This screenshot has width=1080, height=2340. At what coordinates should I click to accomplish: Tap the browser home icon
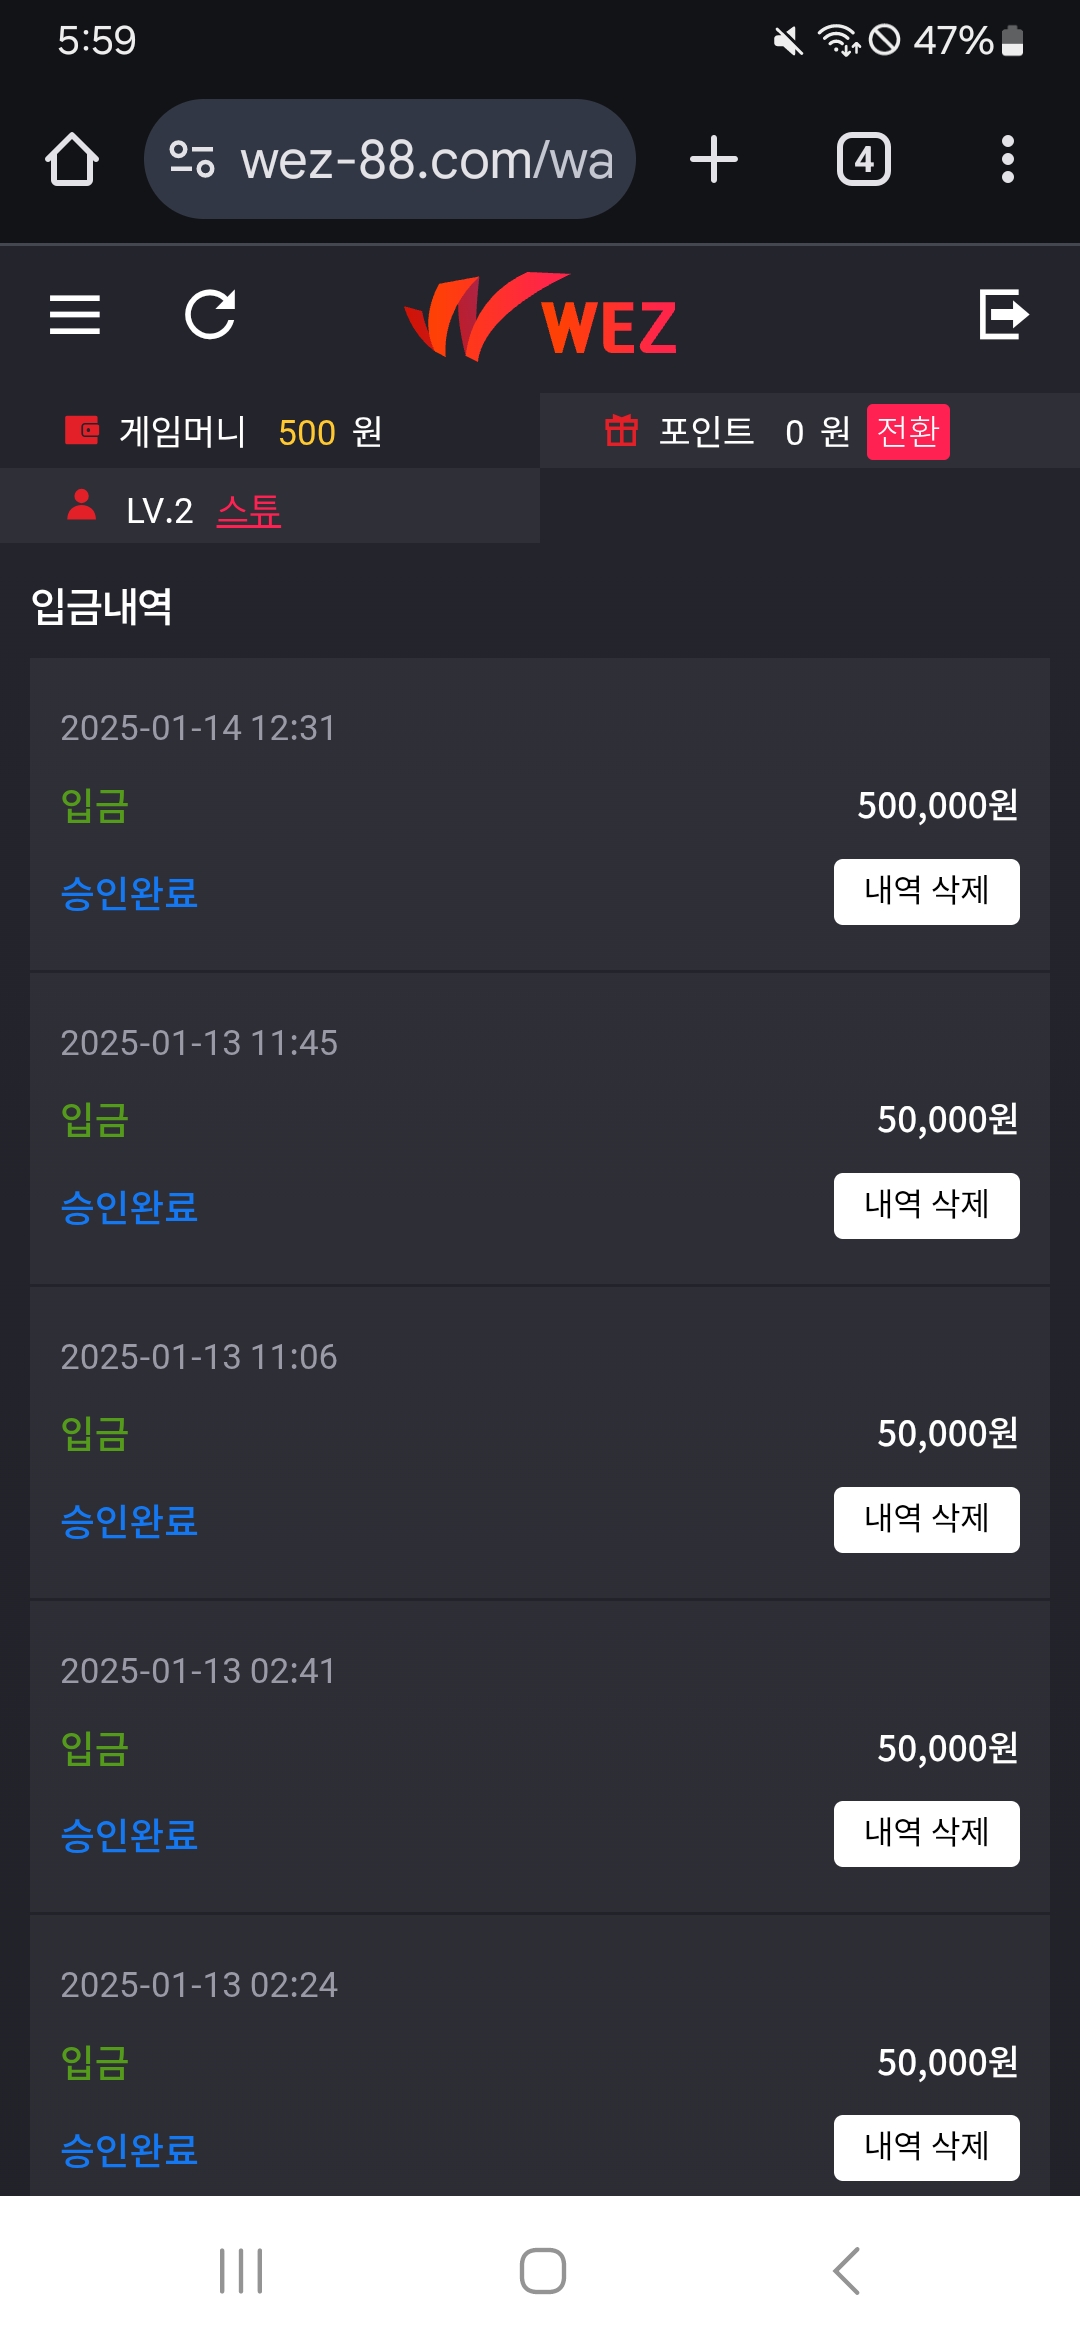(72, 160)
